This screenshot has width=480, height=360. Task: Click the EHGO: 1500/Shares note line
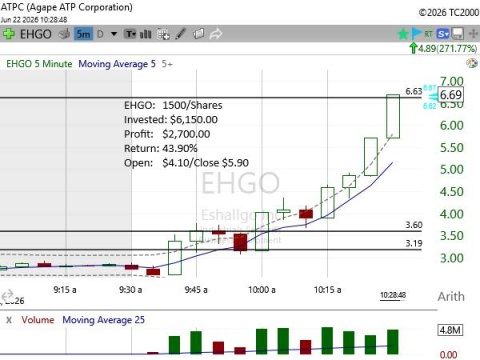(x=173, y=105)
